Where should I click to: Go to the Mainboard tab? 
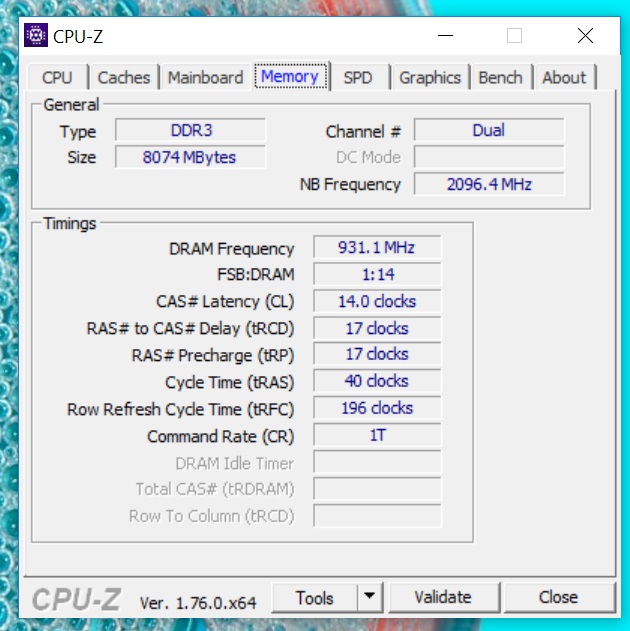coord(206,77)
